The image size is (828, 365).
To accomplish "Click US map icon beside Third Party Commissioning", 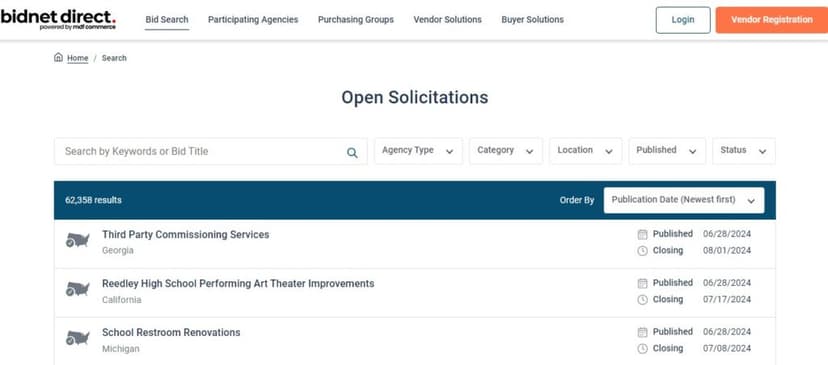I will (78, 240).
